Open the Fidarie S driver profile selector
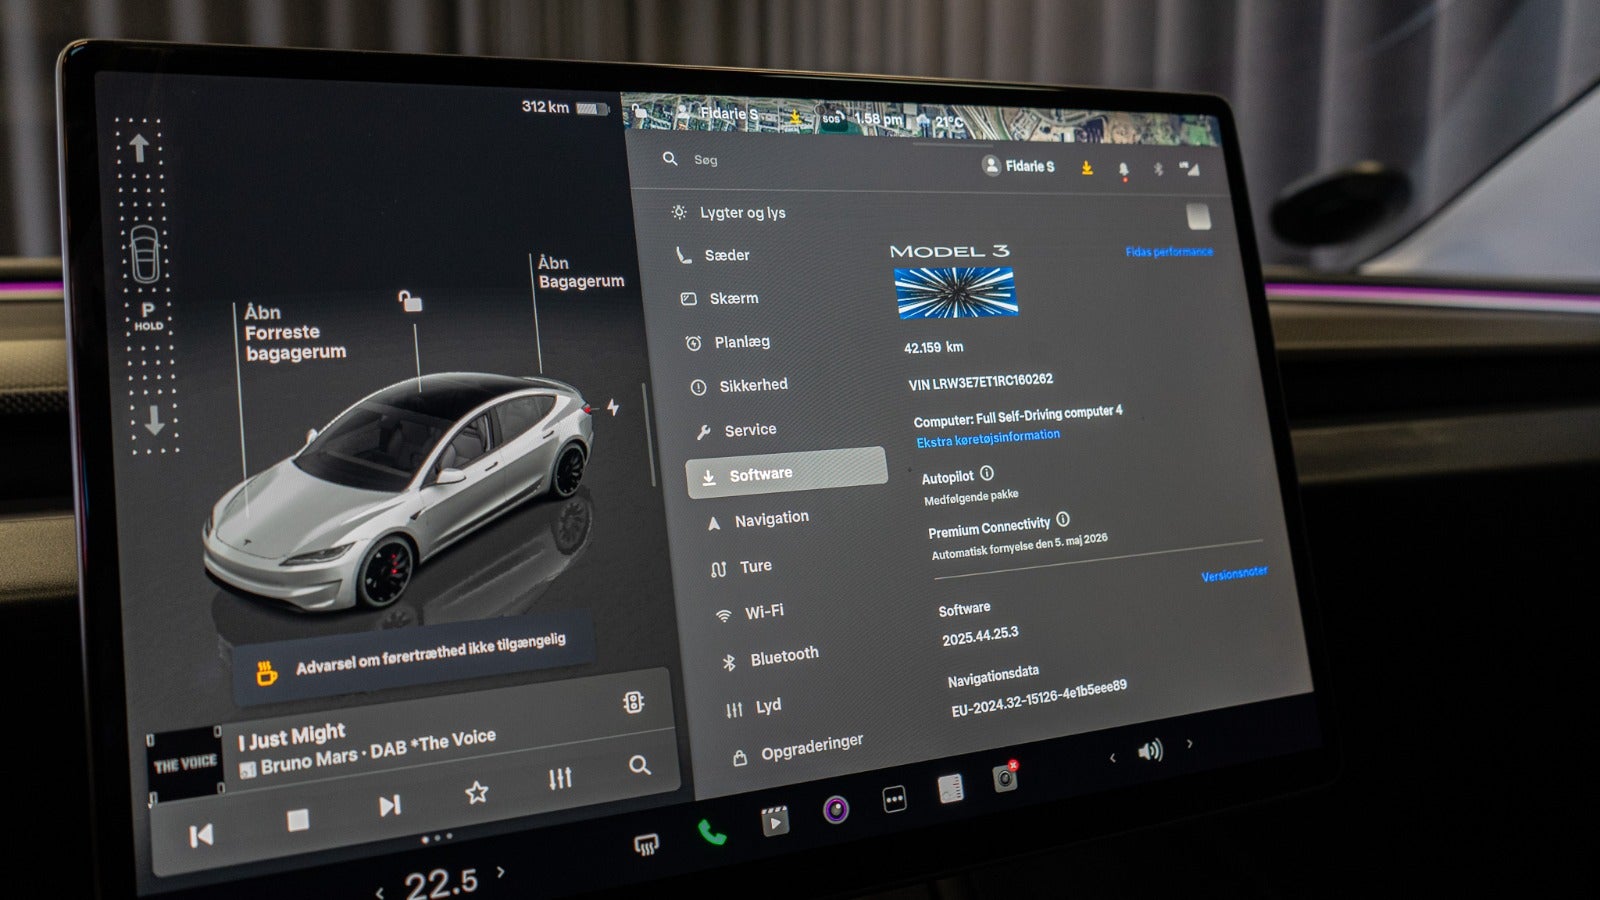This screenshot has width=1600, height=900. 1019,166
